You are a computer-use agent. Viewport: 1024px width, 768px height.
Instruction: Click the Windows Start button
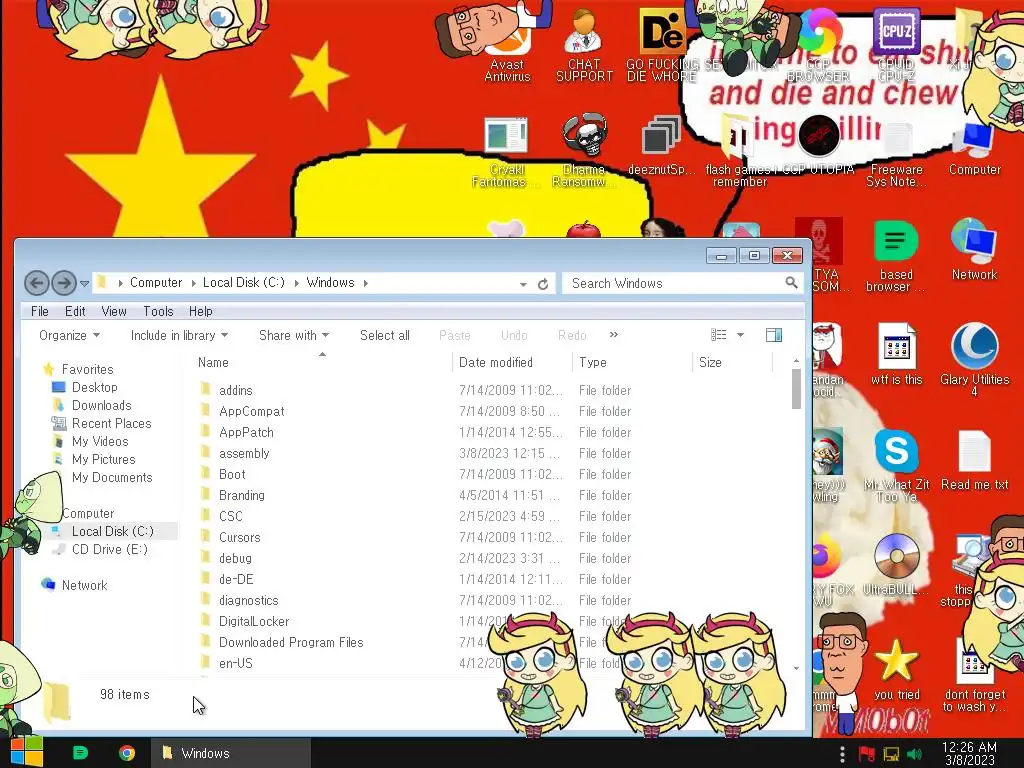tap(27, 752)
